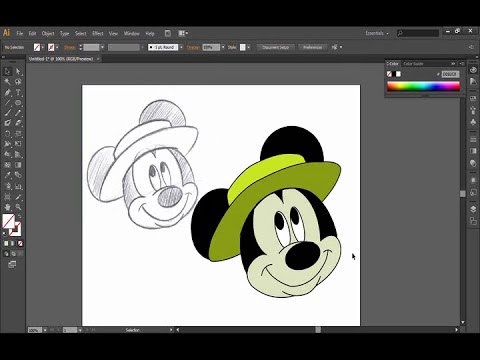
Task: Expand the Essentials workspace switcher
Action: [377, 33]
